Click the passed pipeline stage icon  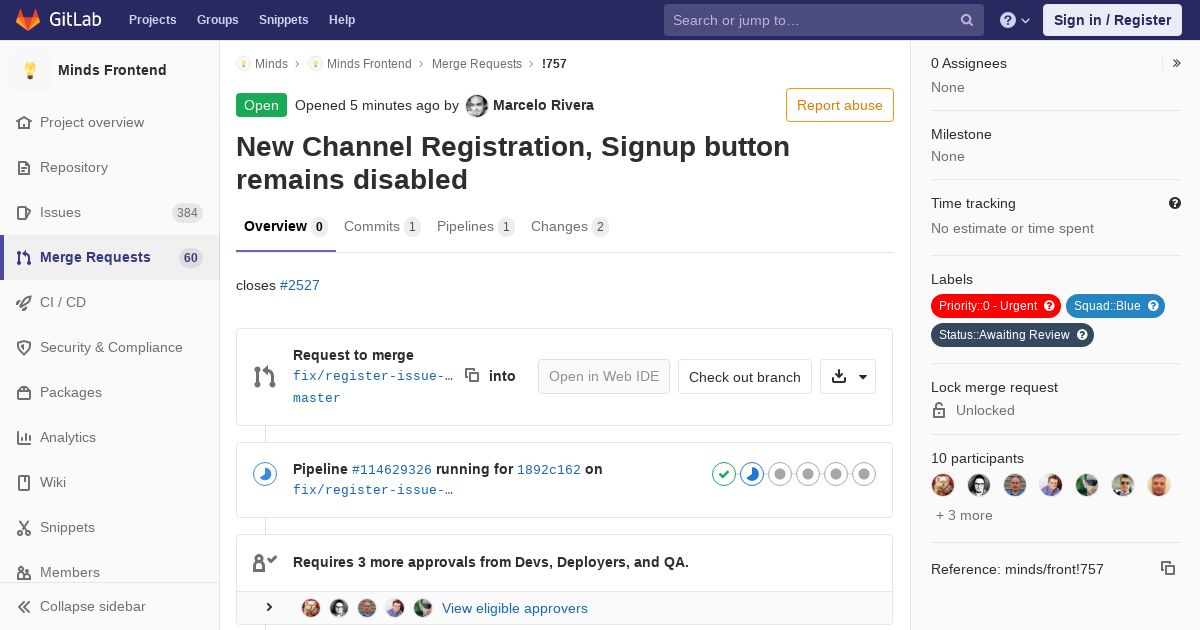pyautogui.click(x=724, y=474)
